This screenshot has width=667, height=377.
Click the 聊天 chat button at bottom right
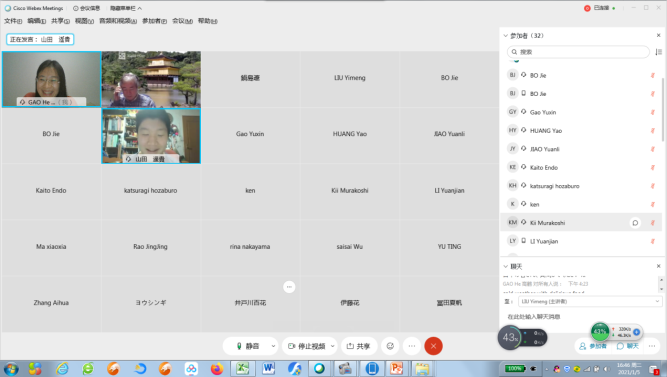(628, 346)
